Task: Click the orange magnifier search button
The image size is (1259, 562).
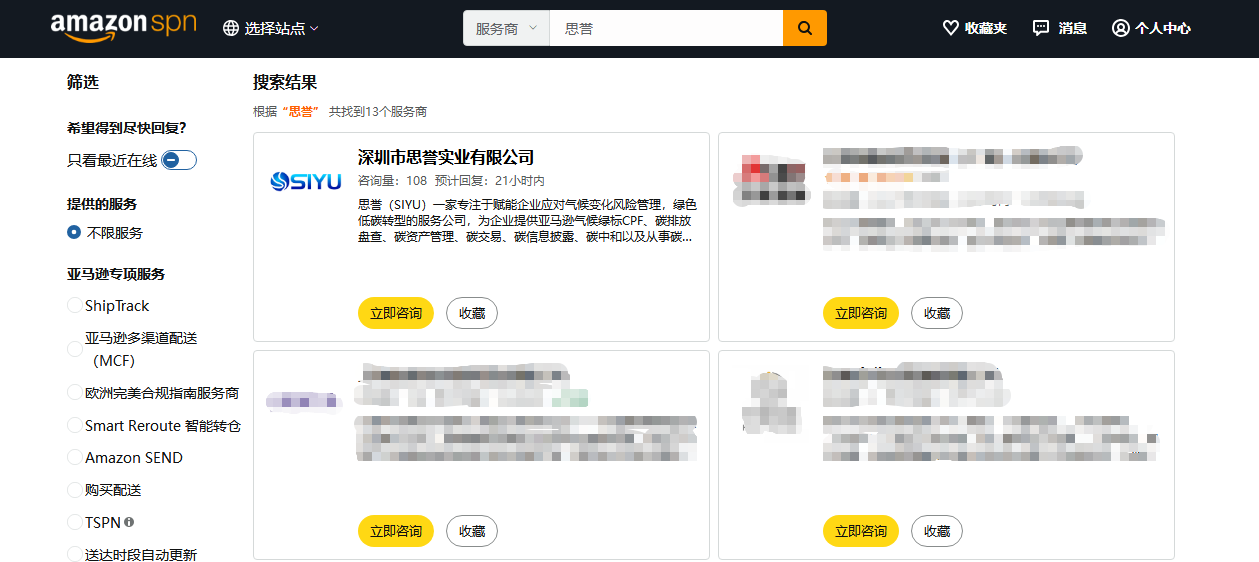Action: (x=805, y=28)
